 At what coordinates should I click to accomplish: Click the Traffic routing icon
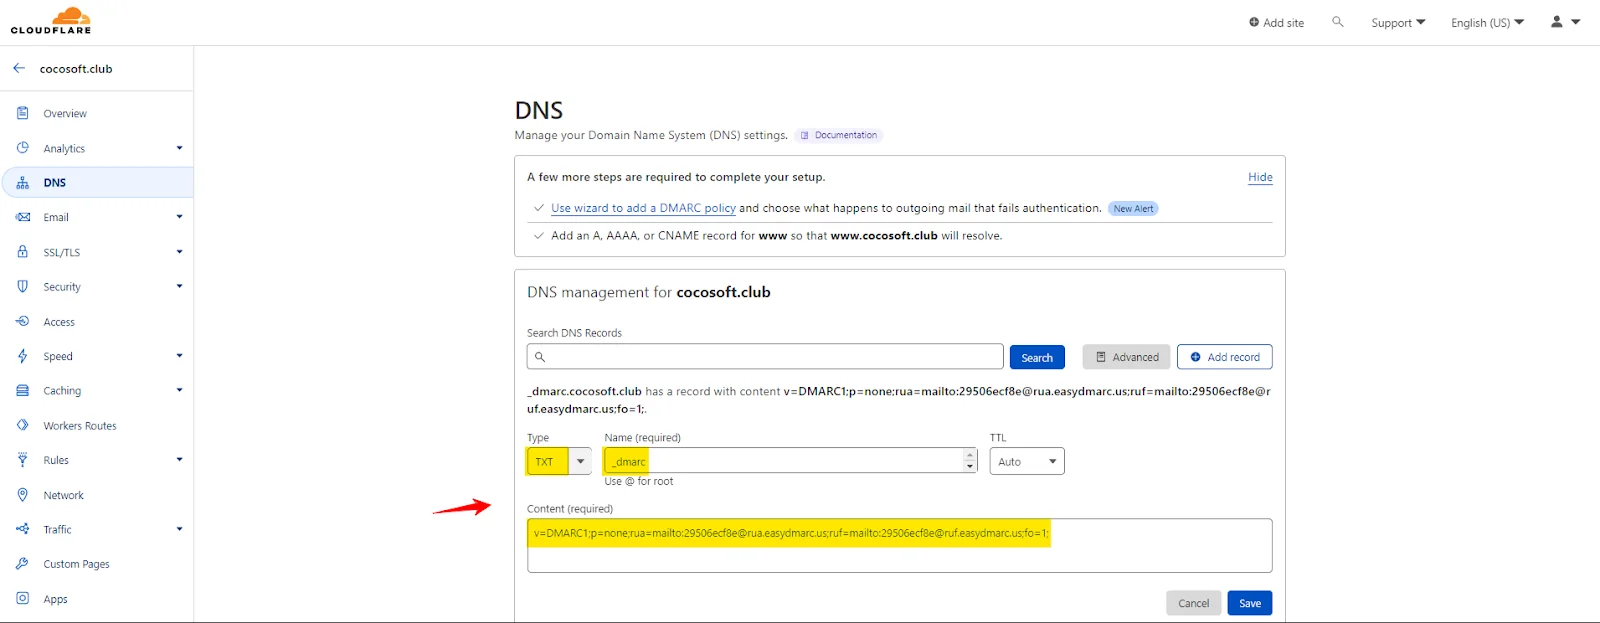[x=23, y=529]
